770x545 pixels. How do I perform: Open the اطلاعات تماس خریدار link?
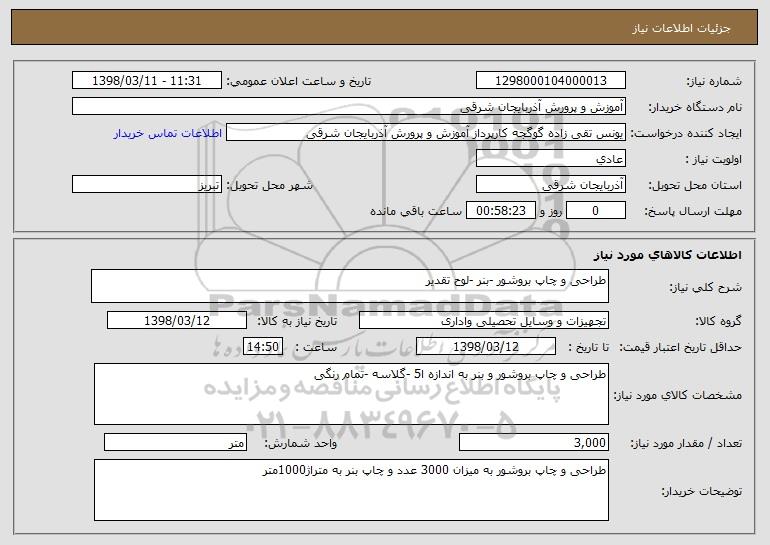[168, 134]
